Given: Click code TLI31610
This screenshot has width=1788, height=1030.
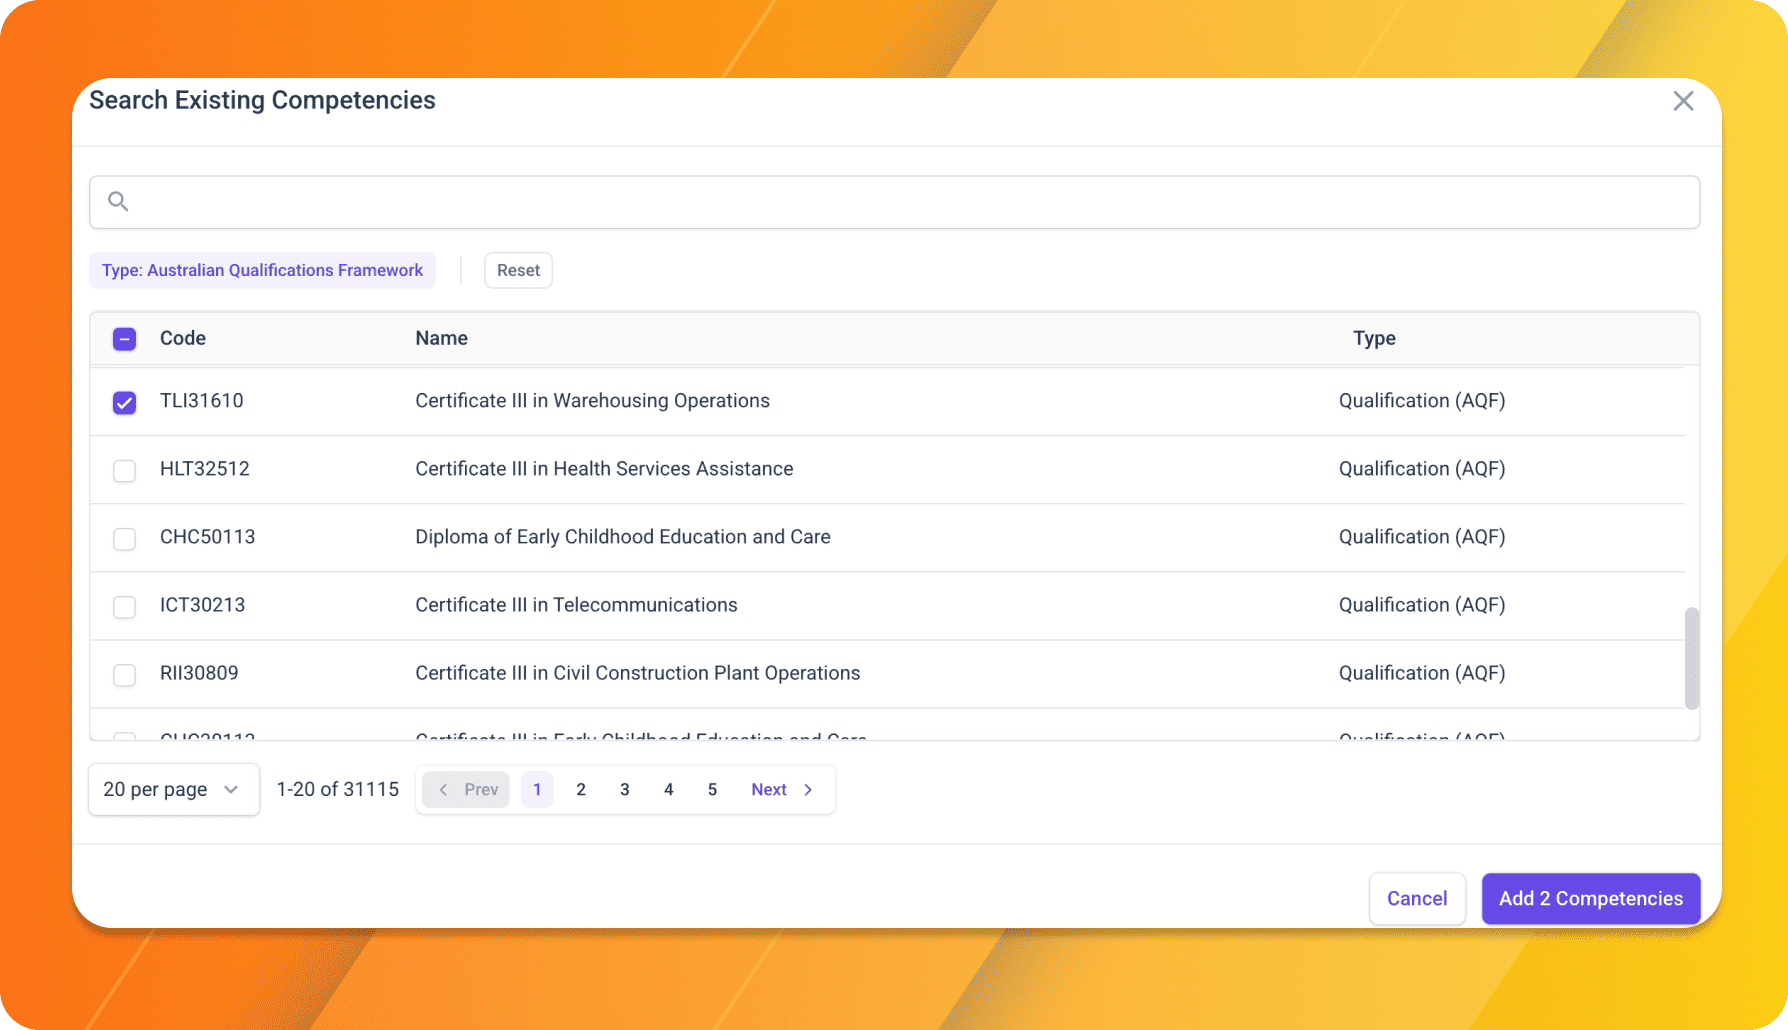Looking at the screenshot, I should point(202,400).
